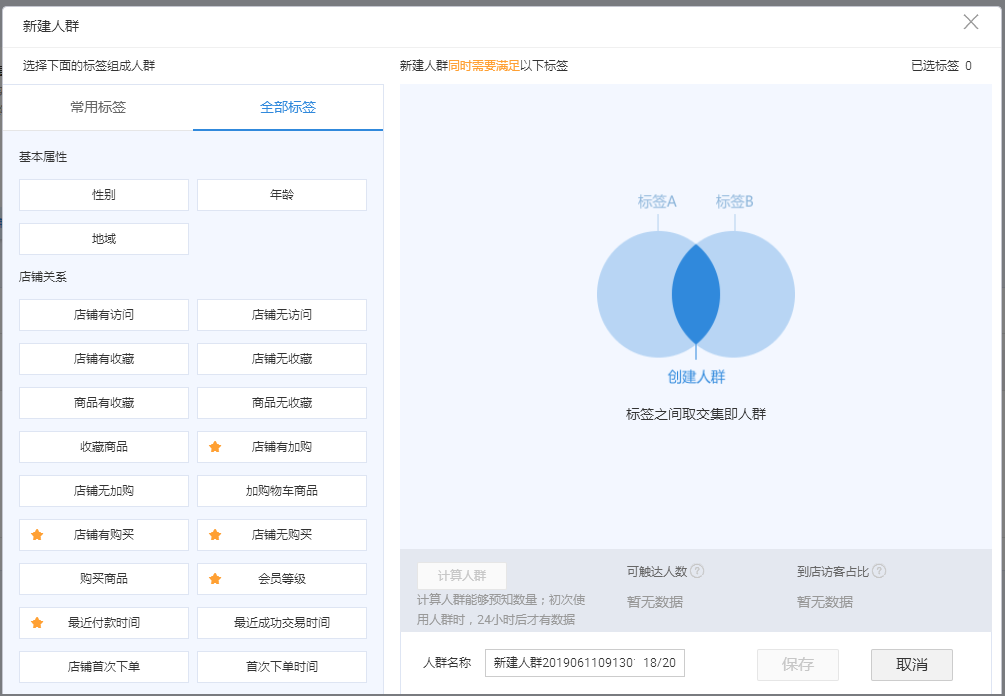The image size is (1005, 696).
Task: Click star icon on 店铺有加购 tag
Action: pos(215,447)
